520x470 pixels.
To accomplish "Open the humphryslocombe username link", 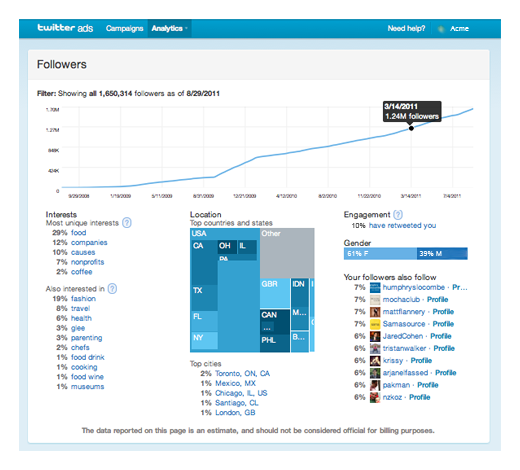I will (x=414, y=287).
